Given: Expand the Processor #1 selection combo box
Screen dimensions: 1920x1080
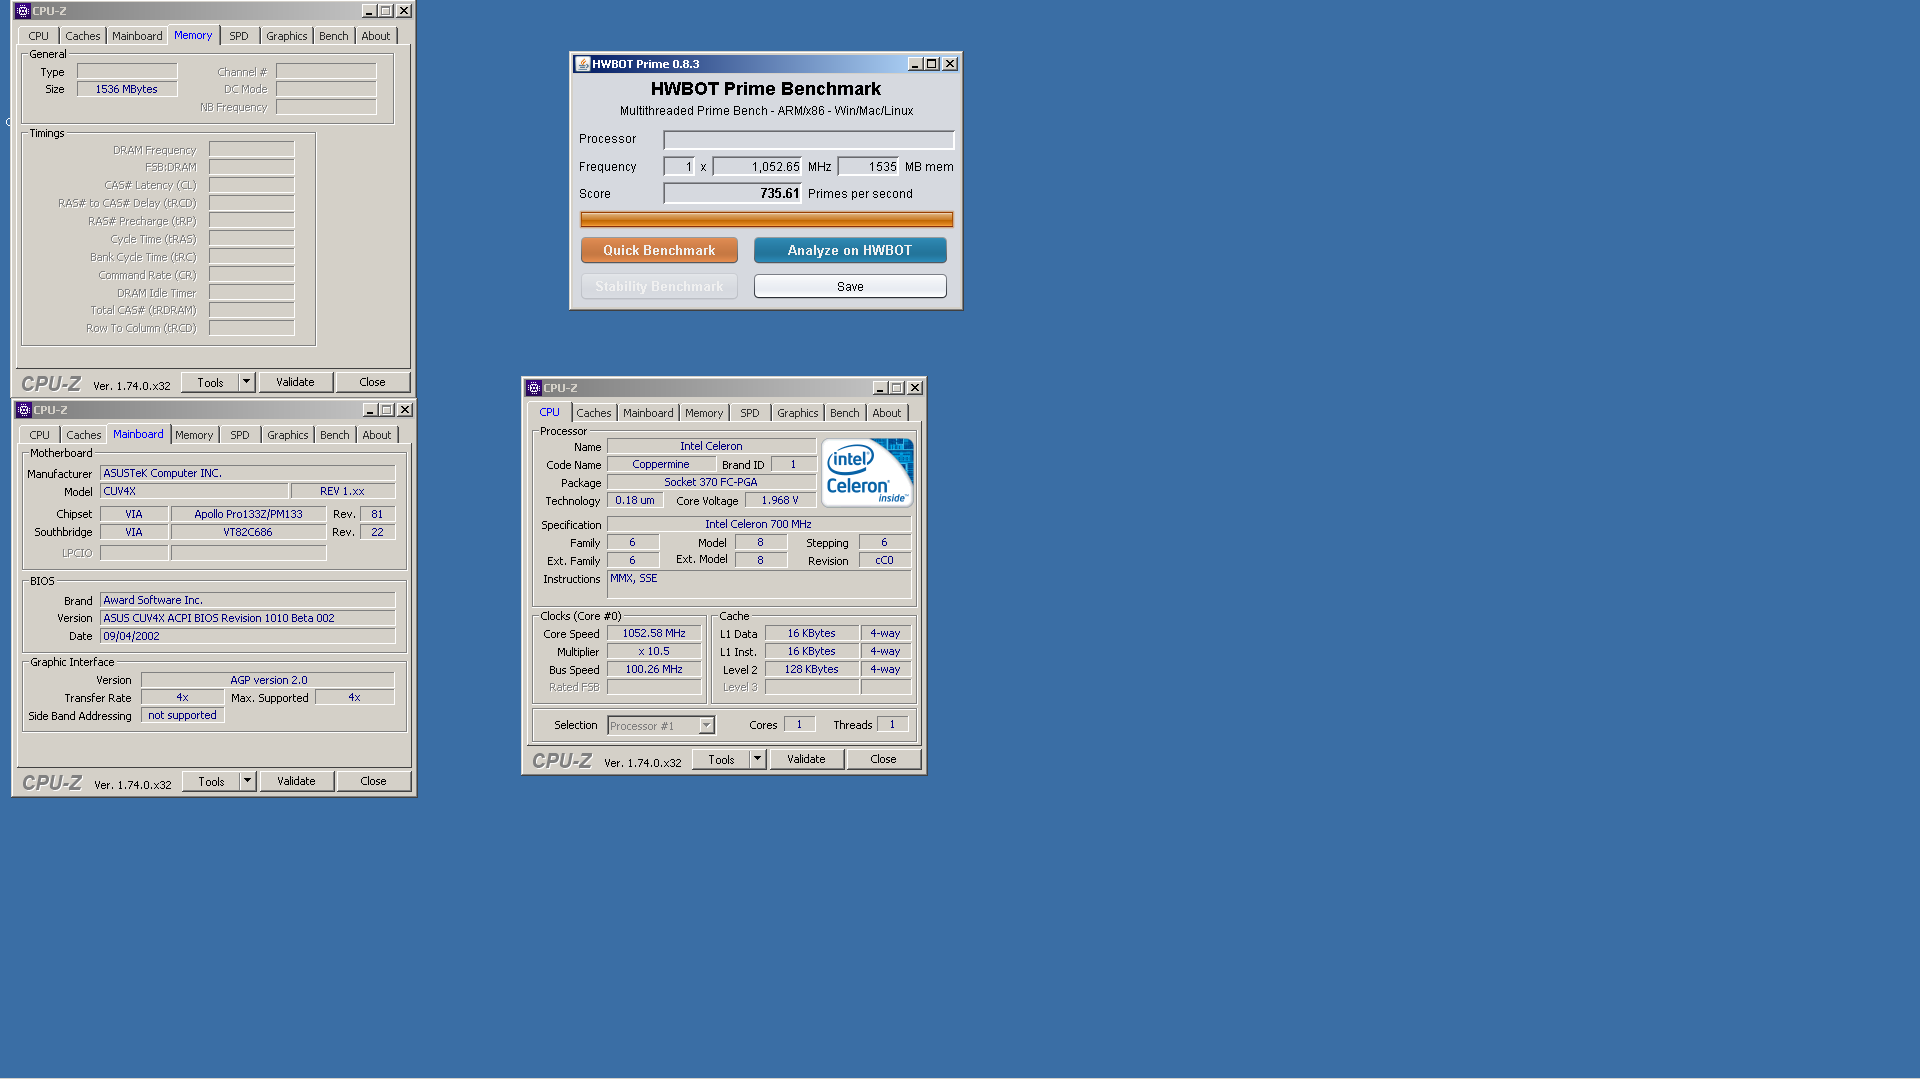Looking at the screenshot, I should coord(706,726).
